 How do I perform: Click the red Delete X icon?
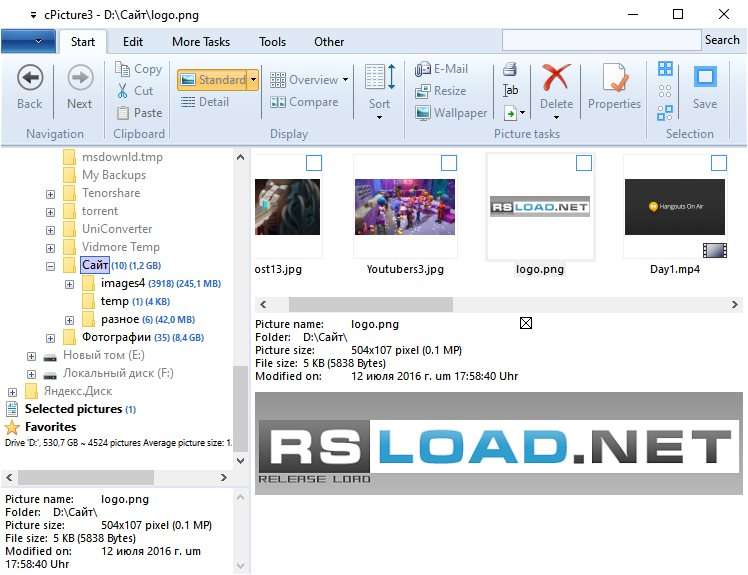(556, 77)
